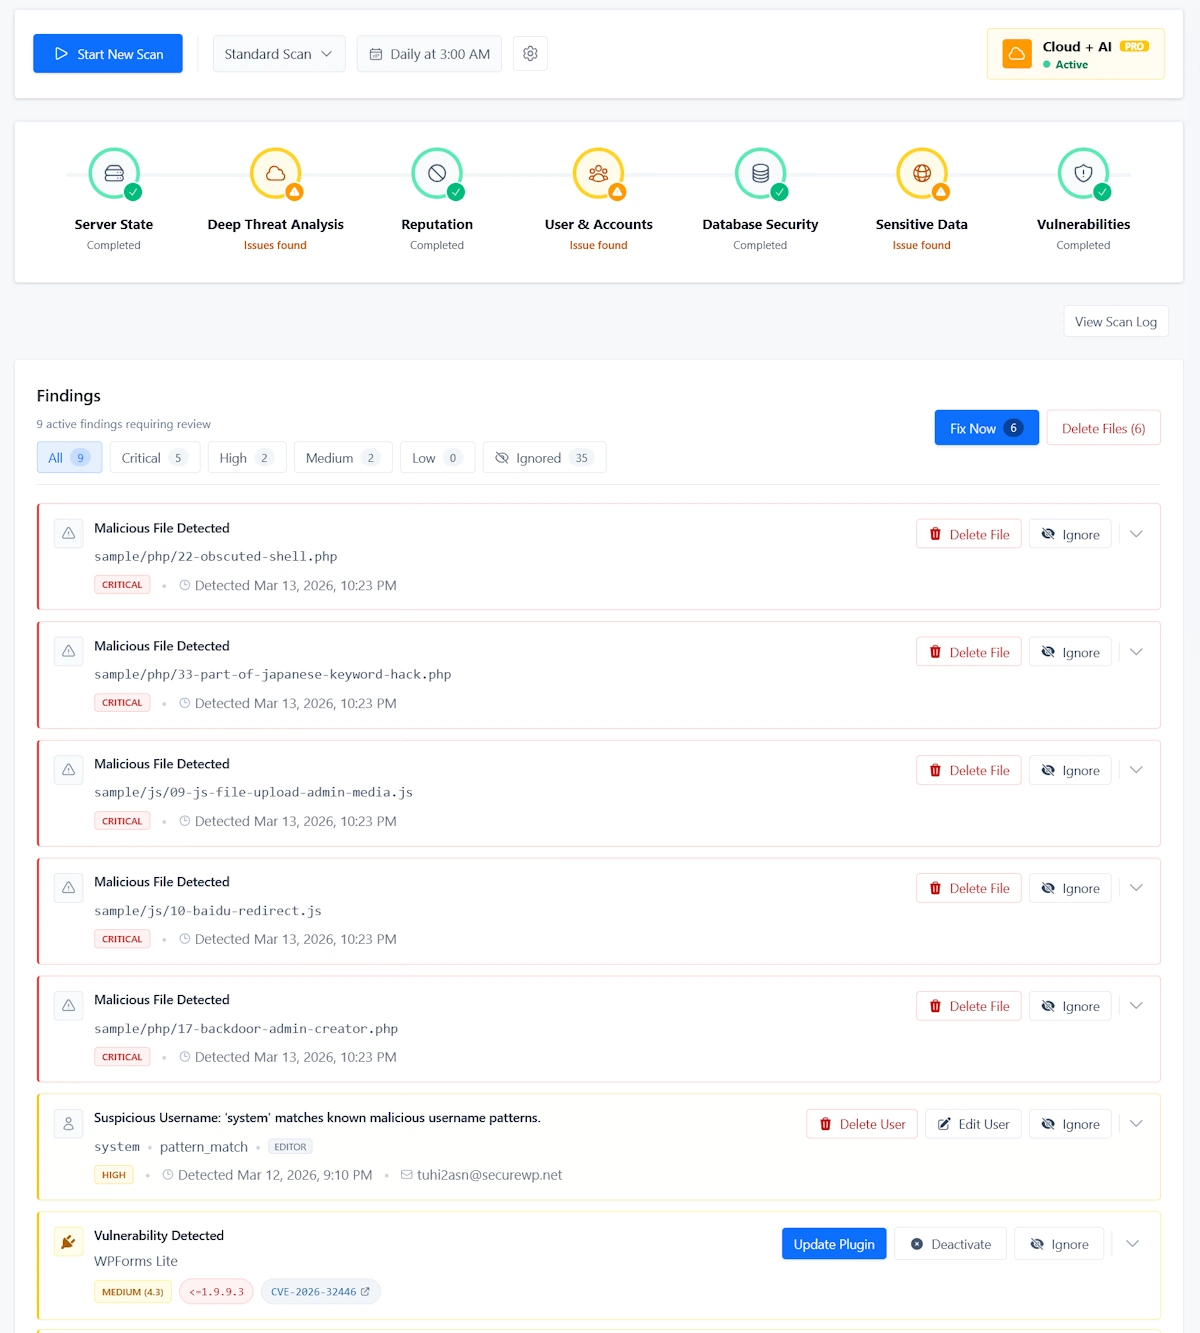
Task: Expand the WPForms Lite vulnerability details
Action: [x=1133, y=1244]
